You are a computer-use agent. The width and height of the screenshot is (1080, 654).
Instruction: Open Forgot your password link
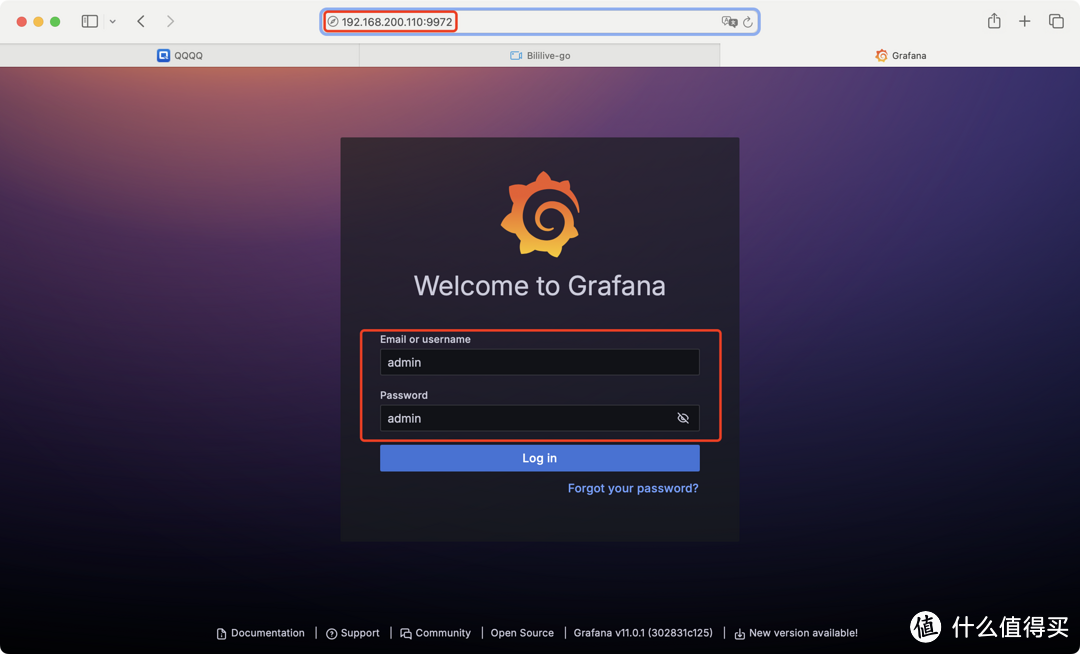tap(632, 488)
